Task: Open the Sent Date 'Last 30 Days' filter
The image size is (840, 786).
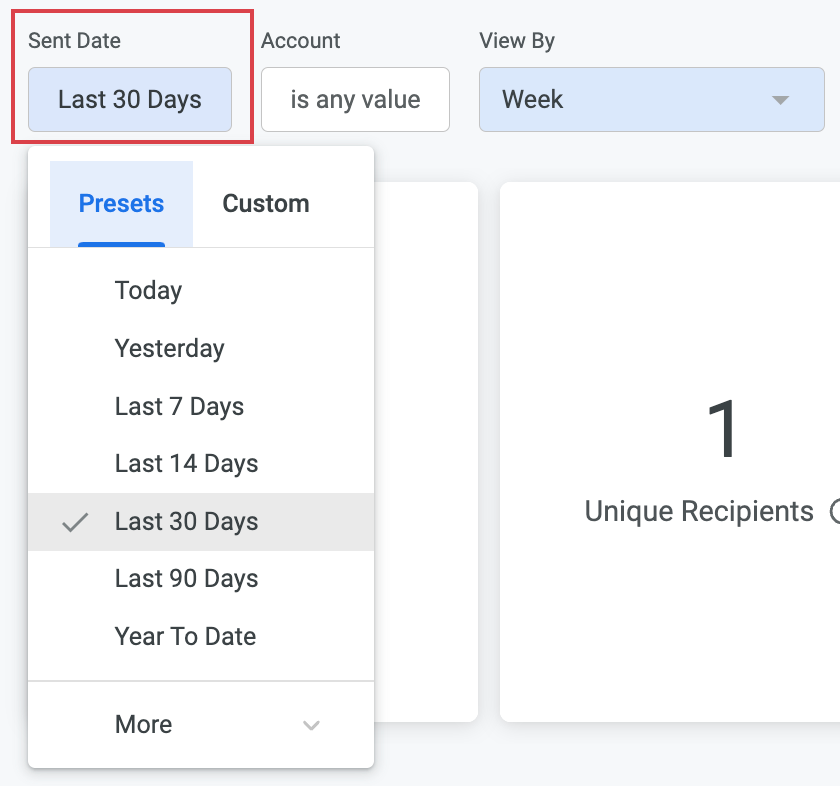Action: pos(130,100)
